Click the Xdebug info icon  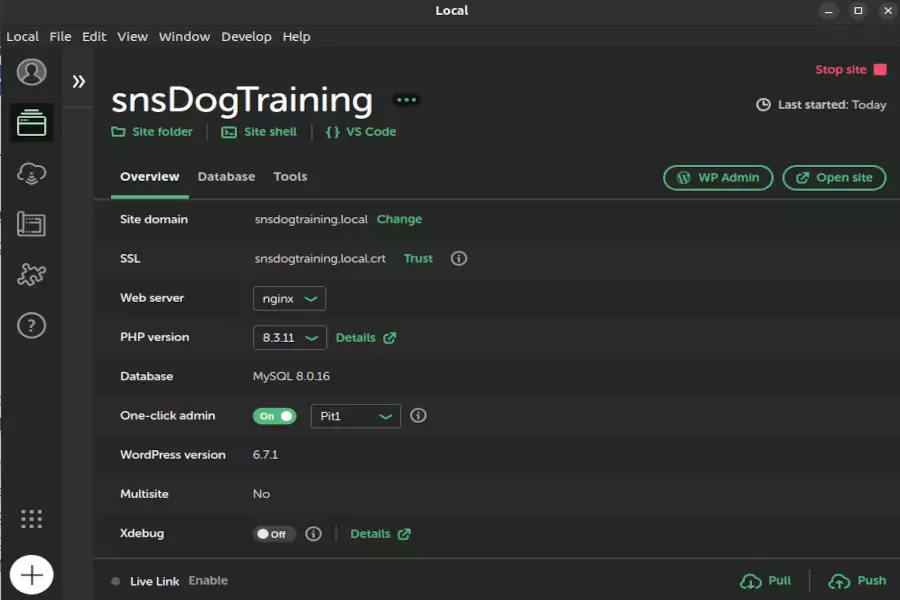click(x=313, y=534)
